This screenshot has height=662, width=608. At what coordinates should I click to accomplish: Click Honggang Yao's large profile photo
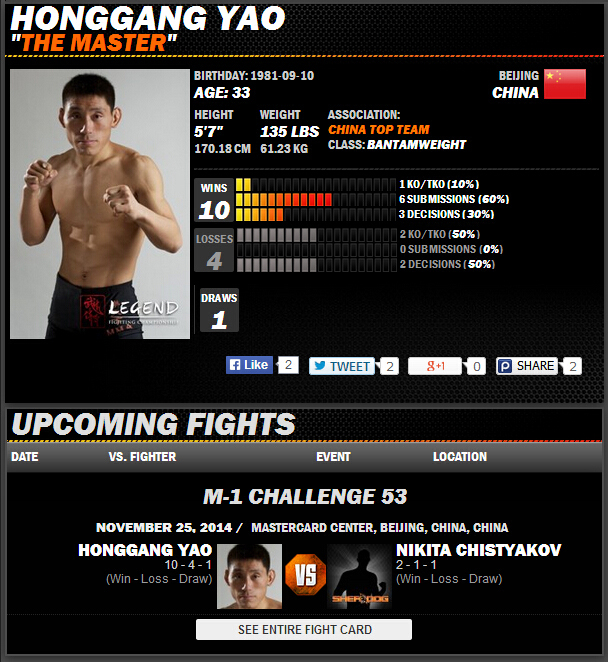tap(100, 204)
